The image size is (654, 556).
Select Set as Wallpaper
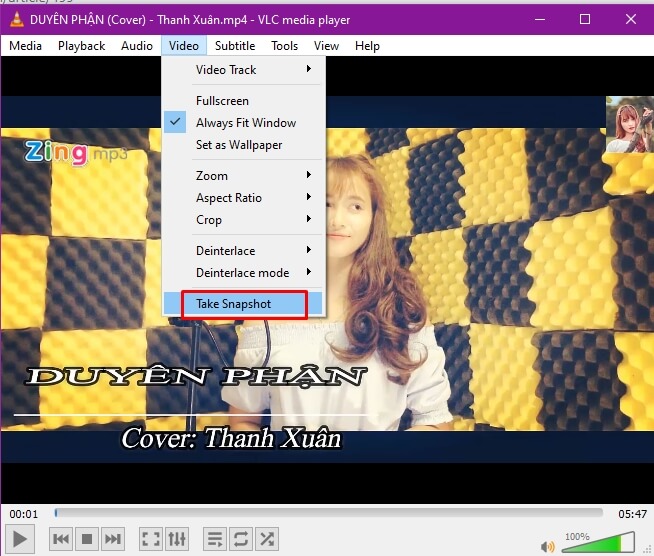[239, 145]
